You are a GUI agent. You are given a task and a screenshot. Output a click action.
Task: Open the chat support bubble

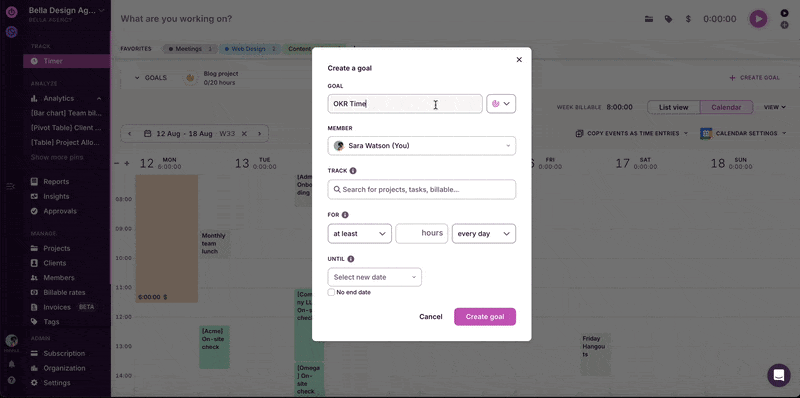[x=779, y=375]
